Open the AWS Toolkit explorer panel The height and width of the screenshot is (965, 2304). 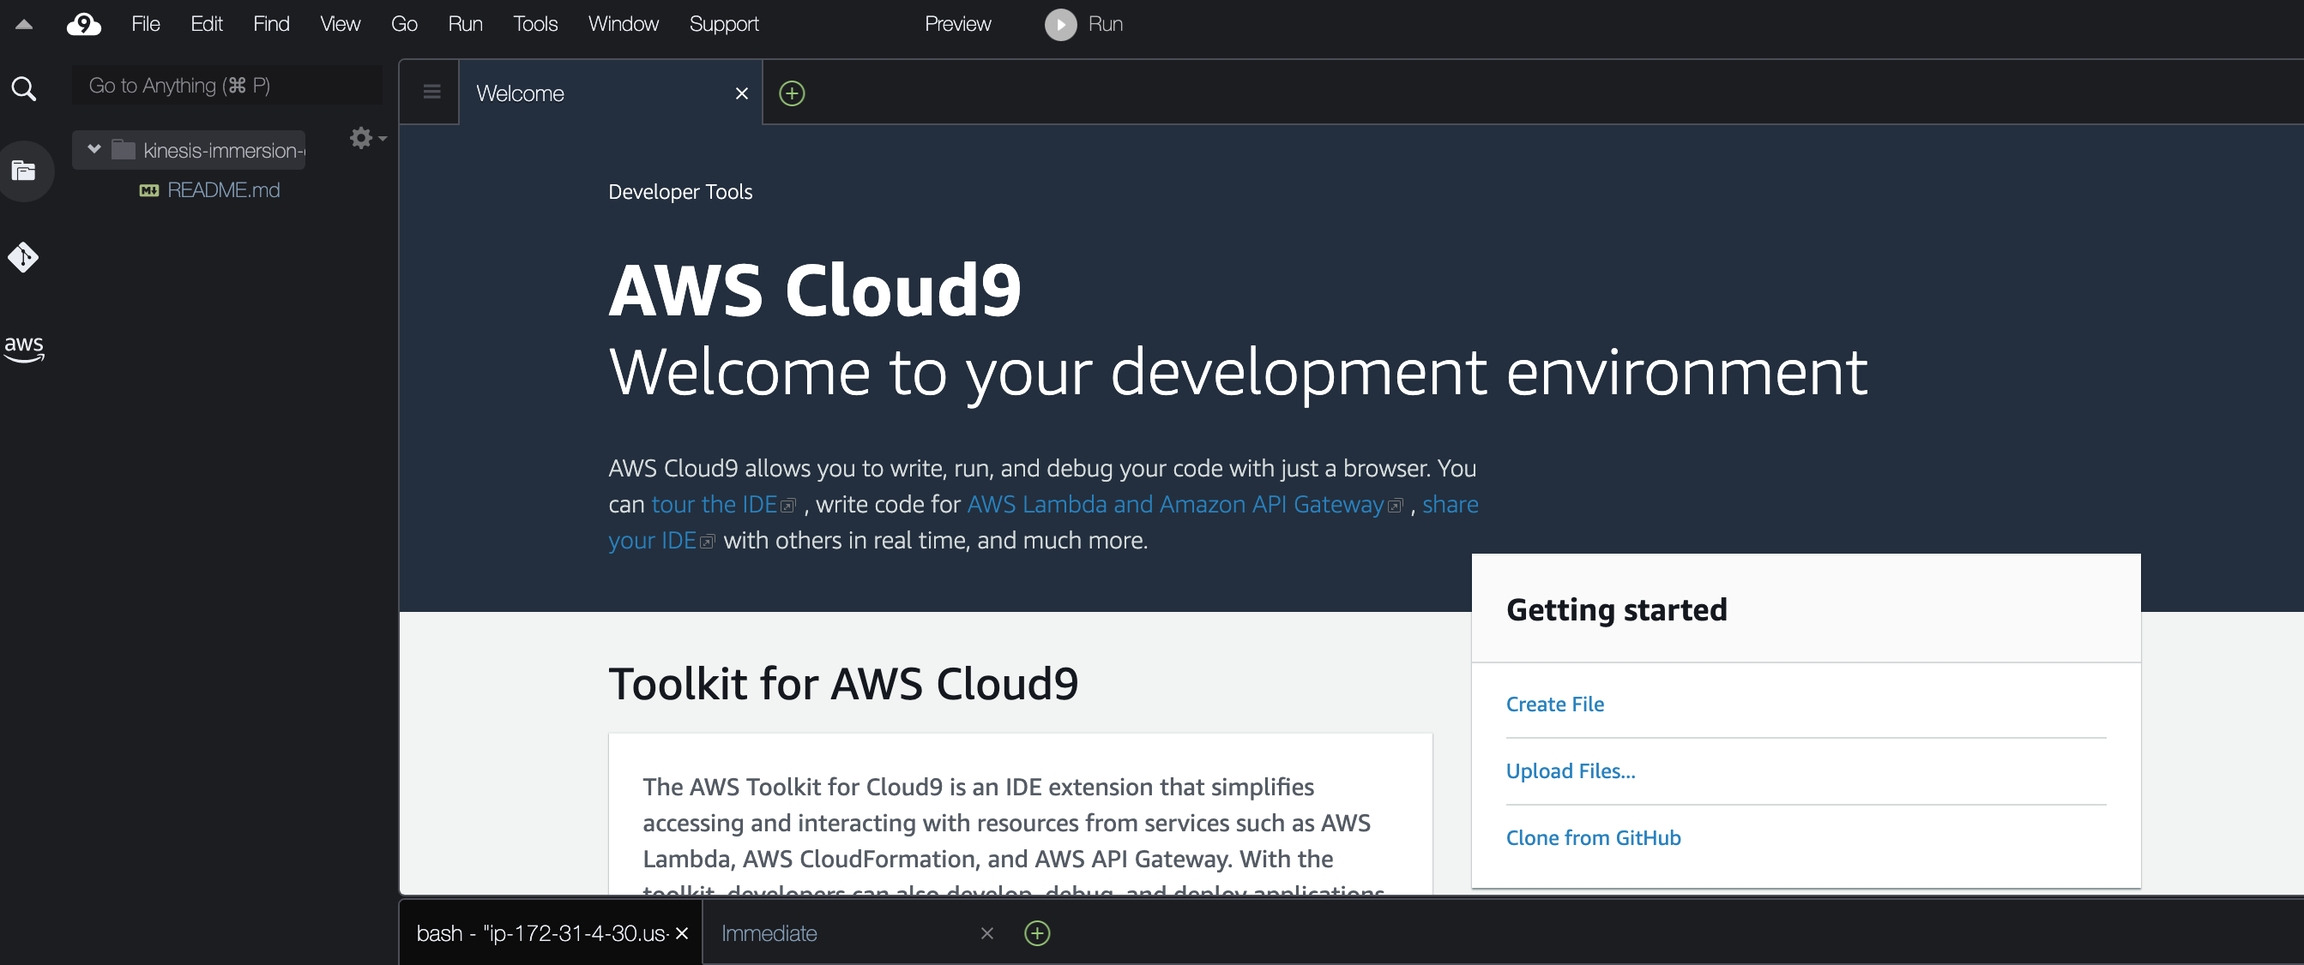point(24,348)
